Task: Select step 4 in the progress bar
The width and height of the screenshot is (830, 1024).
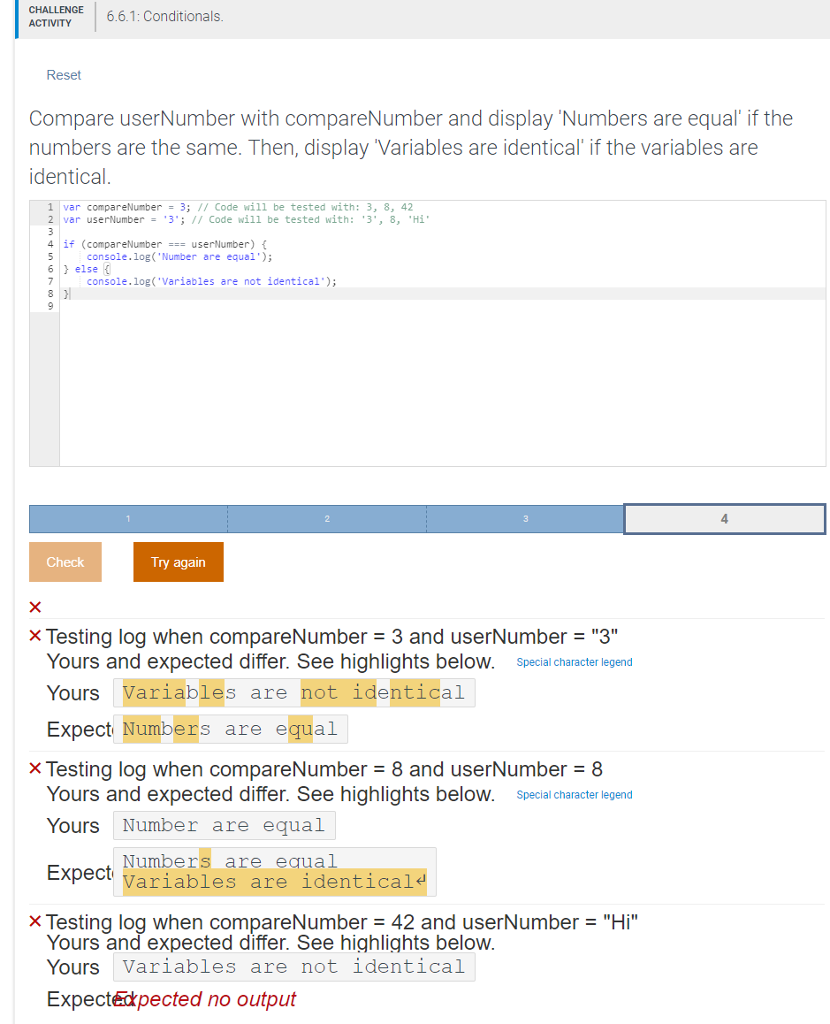Action: (724, 518)
